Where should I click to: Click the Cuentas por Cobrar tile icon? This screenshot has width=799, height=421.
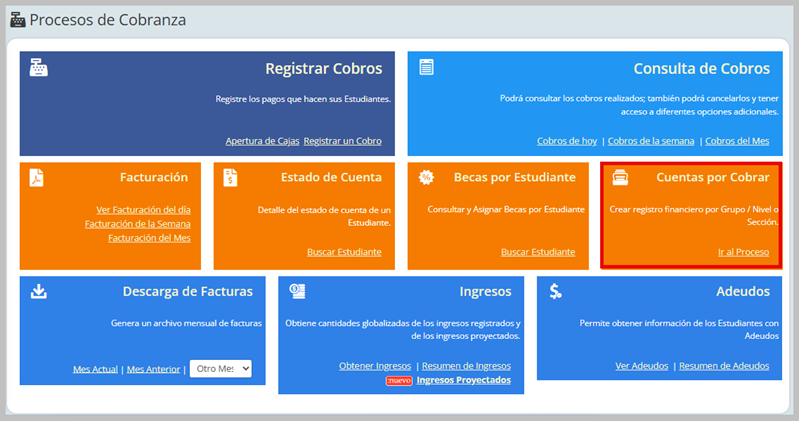(620, 177)
